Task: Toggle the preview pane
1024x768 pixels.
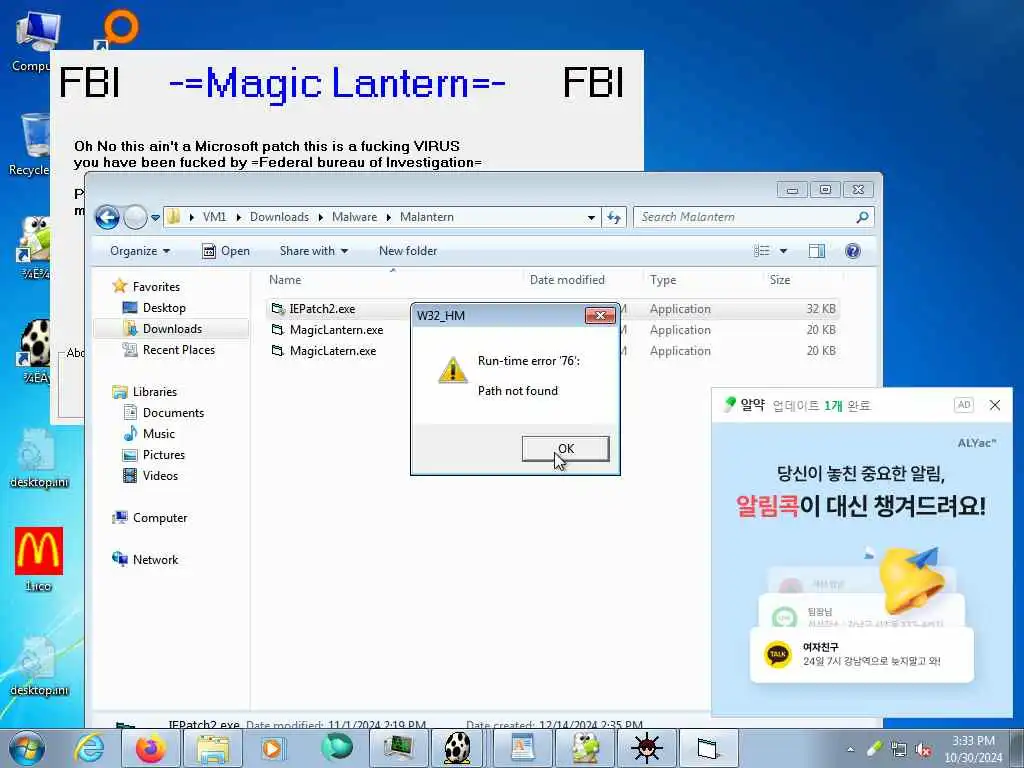Action: tap(816, 251)
